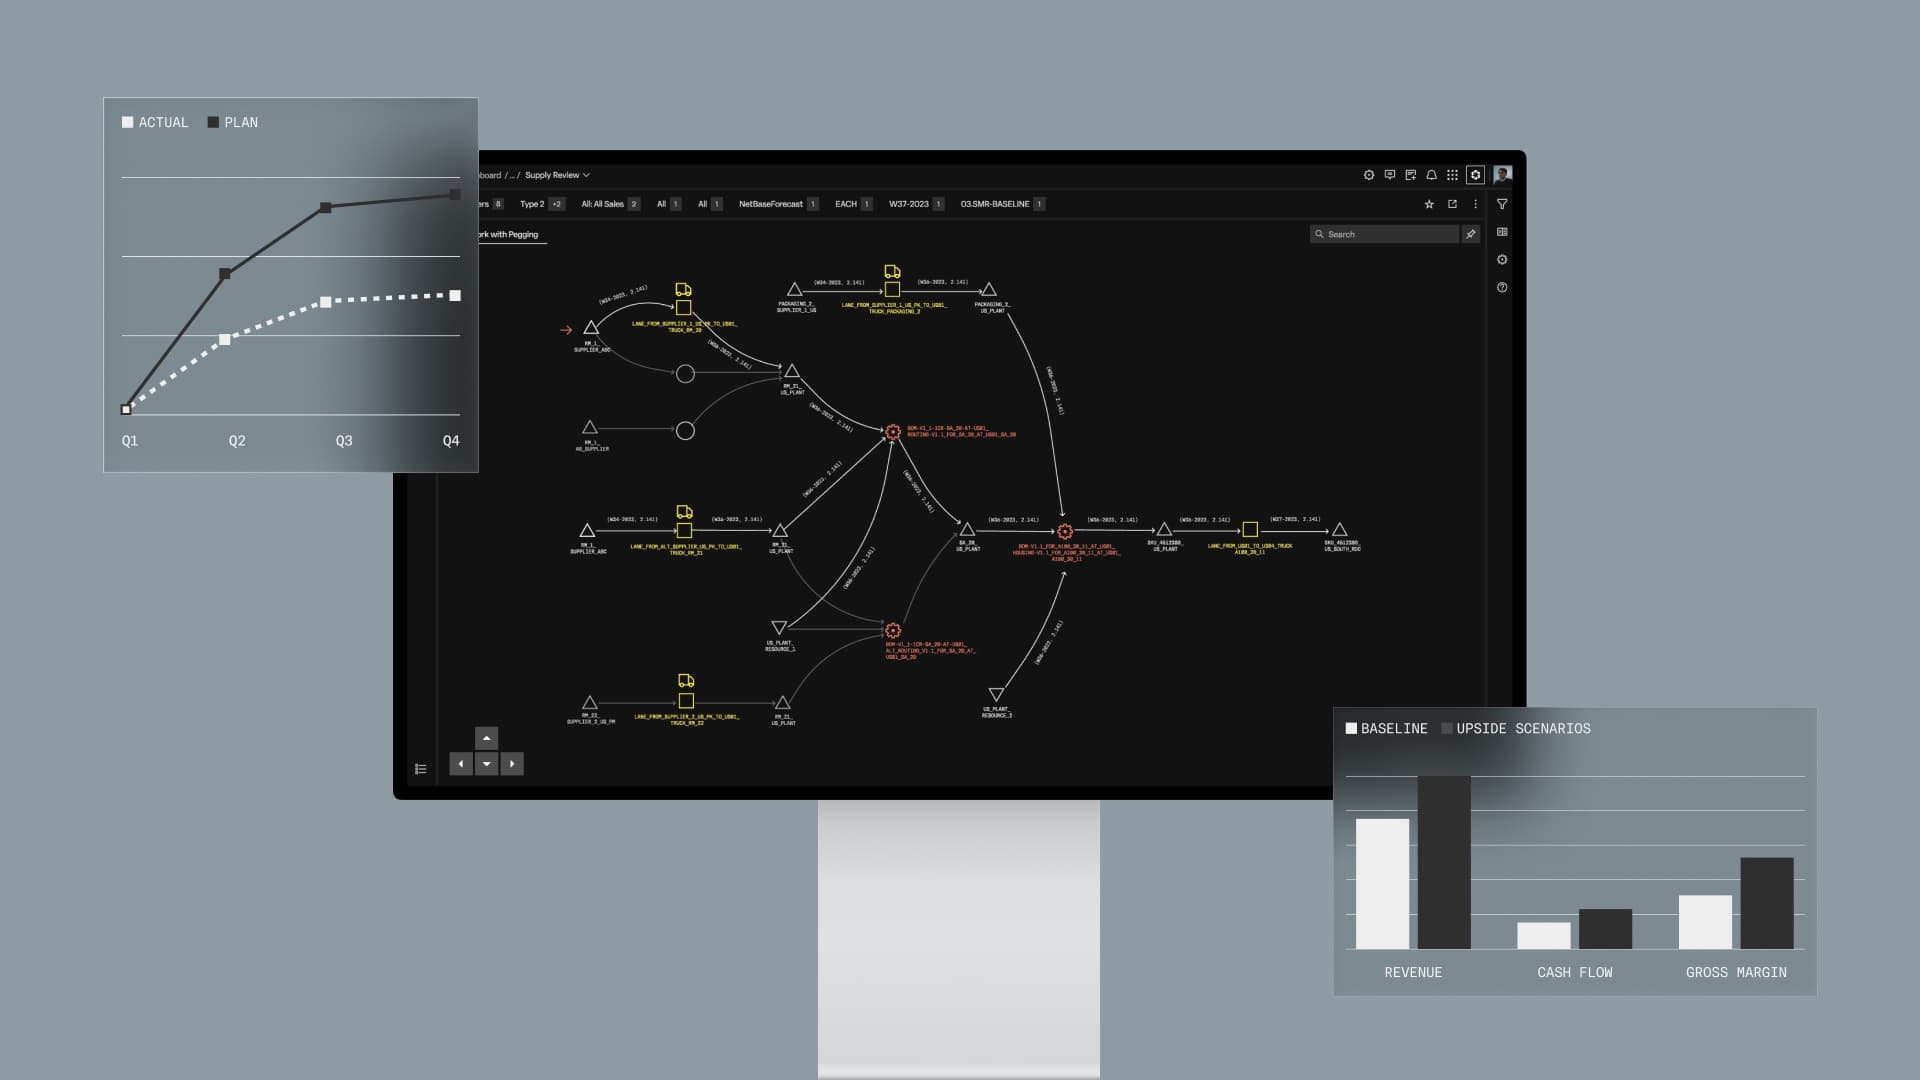Toggle BASELINE legend box

point(1351,728)
